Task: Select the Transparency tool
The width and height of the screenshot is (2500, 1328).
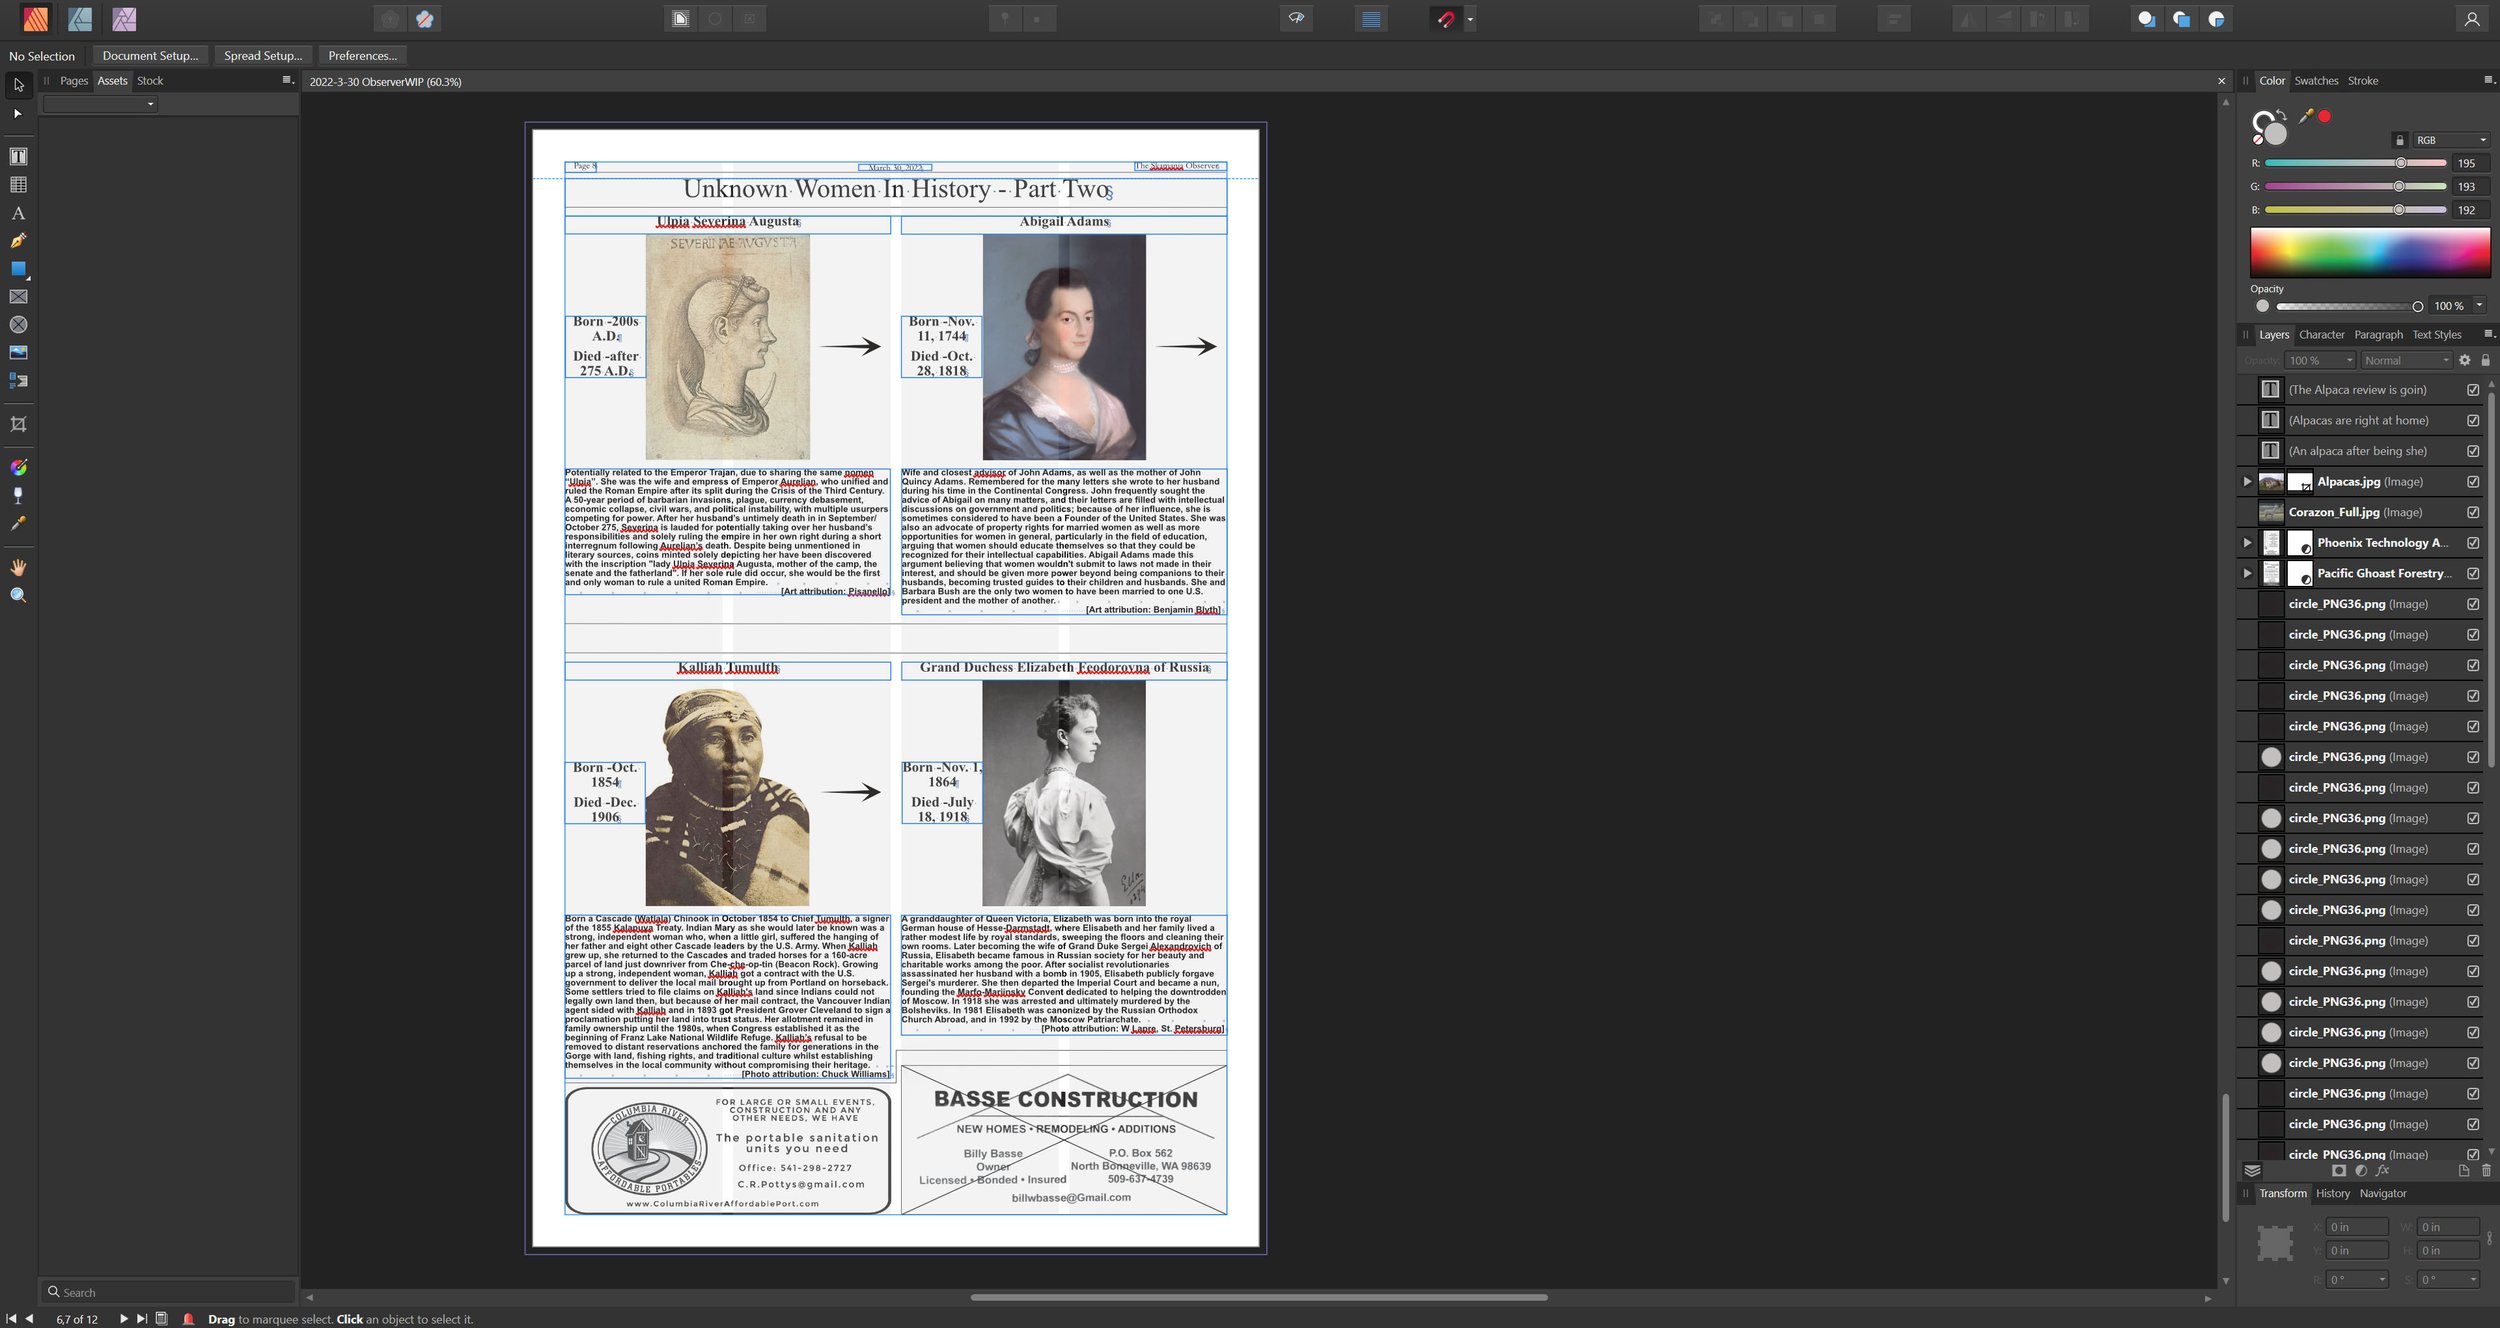Action: 18,496
